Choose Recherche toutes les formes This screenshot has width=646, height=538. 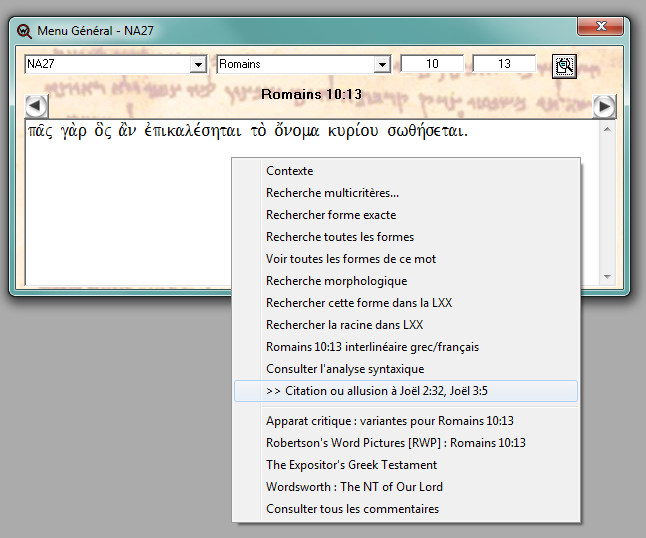point(406,237)
